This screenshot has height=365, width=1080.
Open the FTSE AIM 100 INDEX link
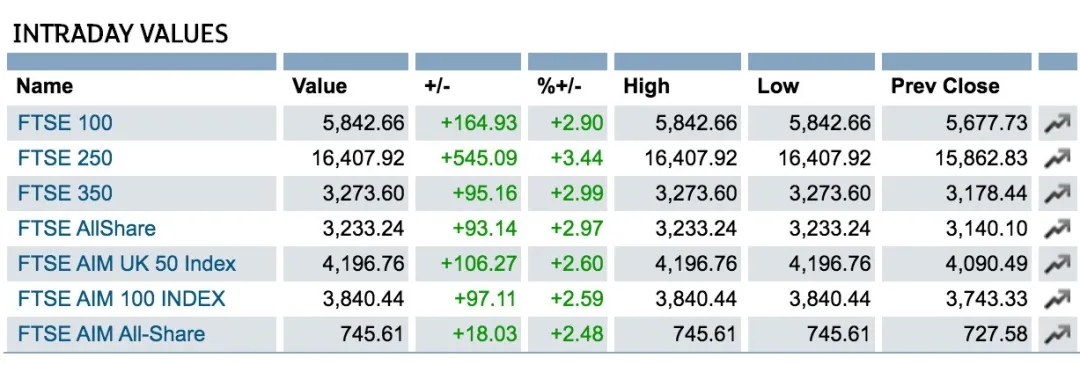tap(121, 299)
